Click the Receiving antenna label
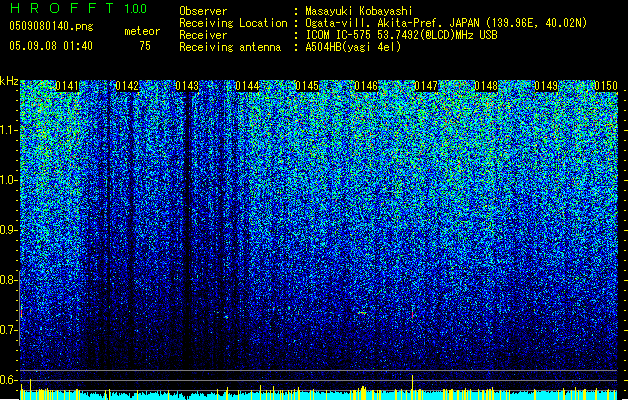Viewport: 629px width, 400px height. tap(230, 47)
